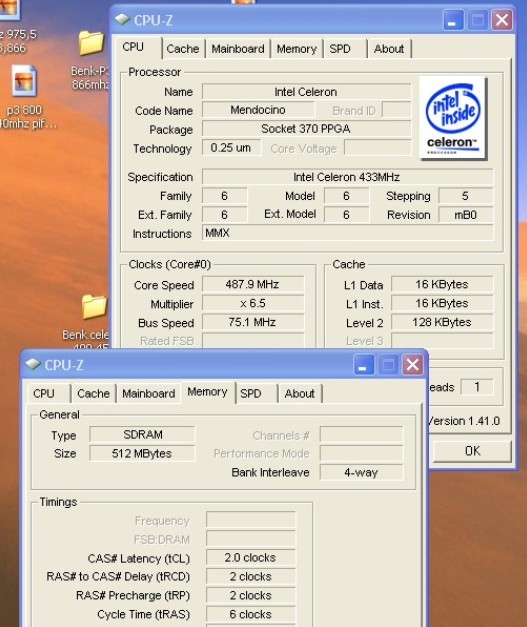Open the Mainboard tab in upper CPU-Z window

[238, 49]
